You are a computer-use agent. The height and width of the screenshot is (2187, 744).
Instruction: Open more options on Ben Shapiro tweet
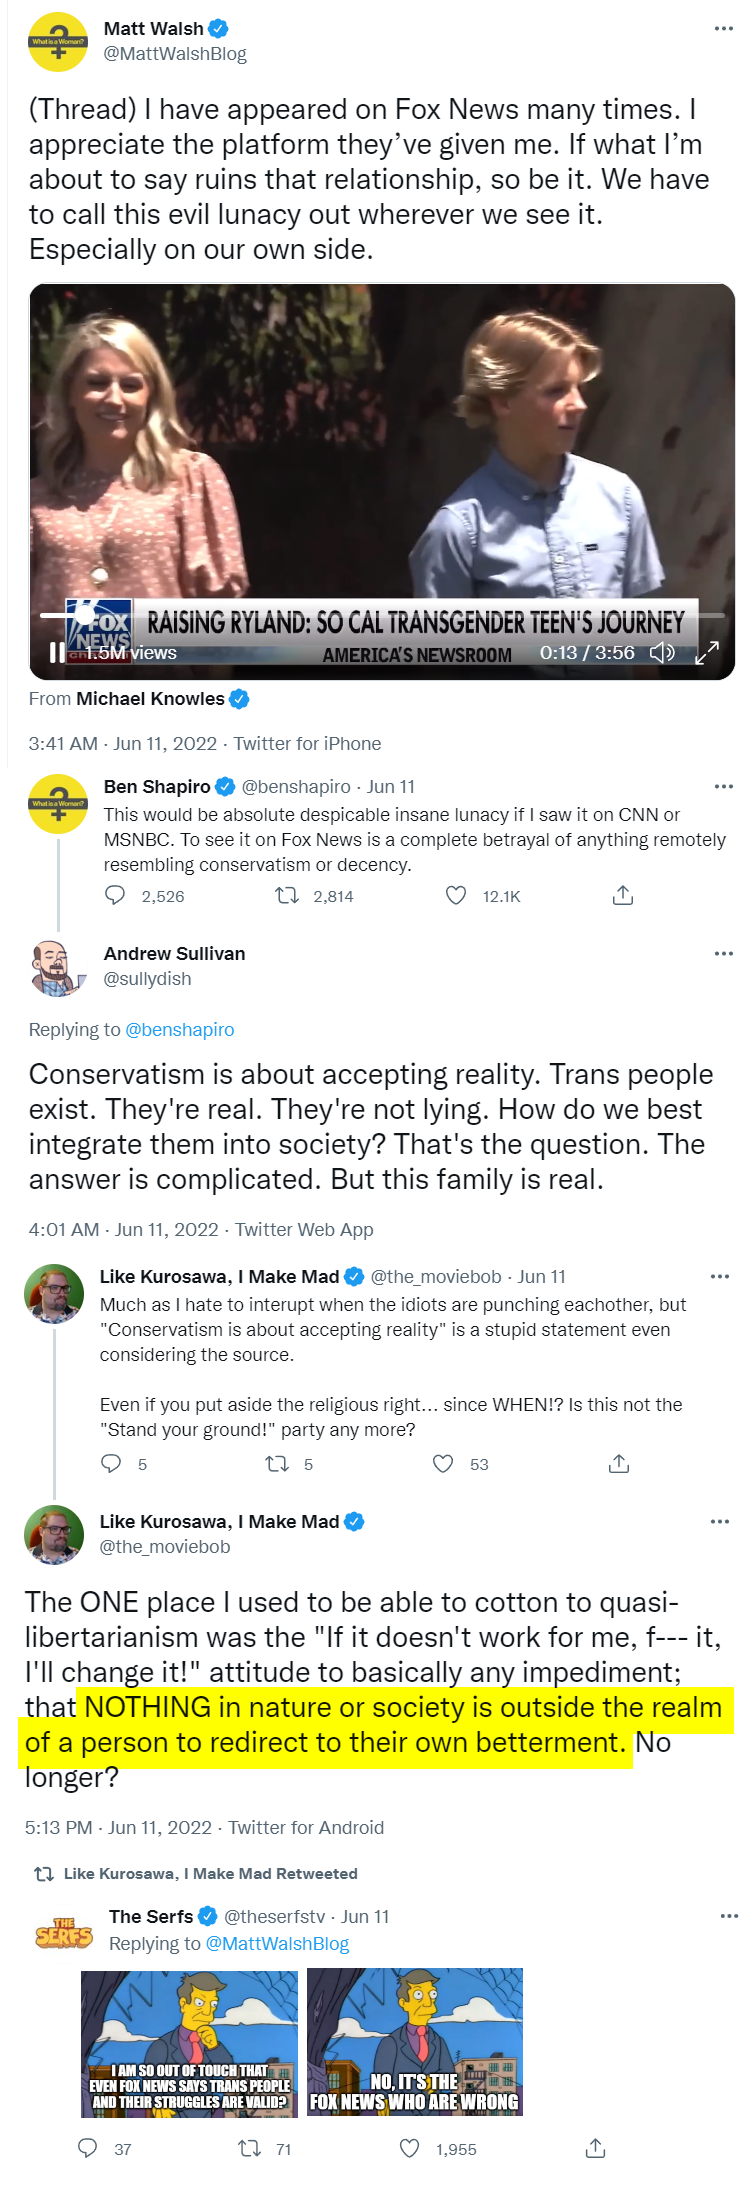tap(724, 787)
